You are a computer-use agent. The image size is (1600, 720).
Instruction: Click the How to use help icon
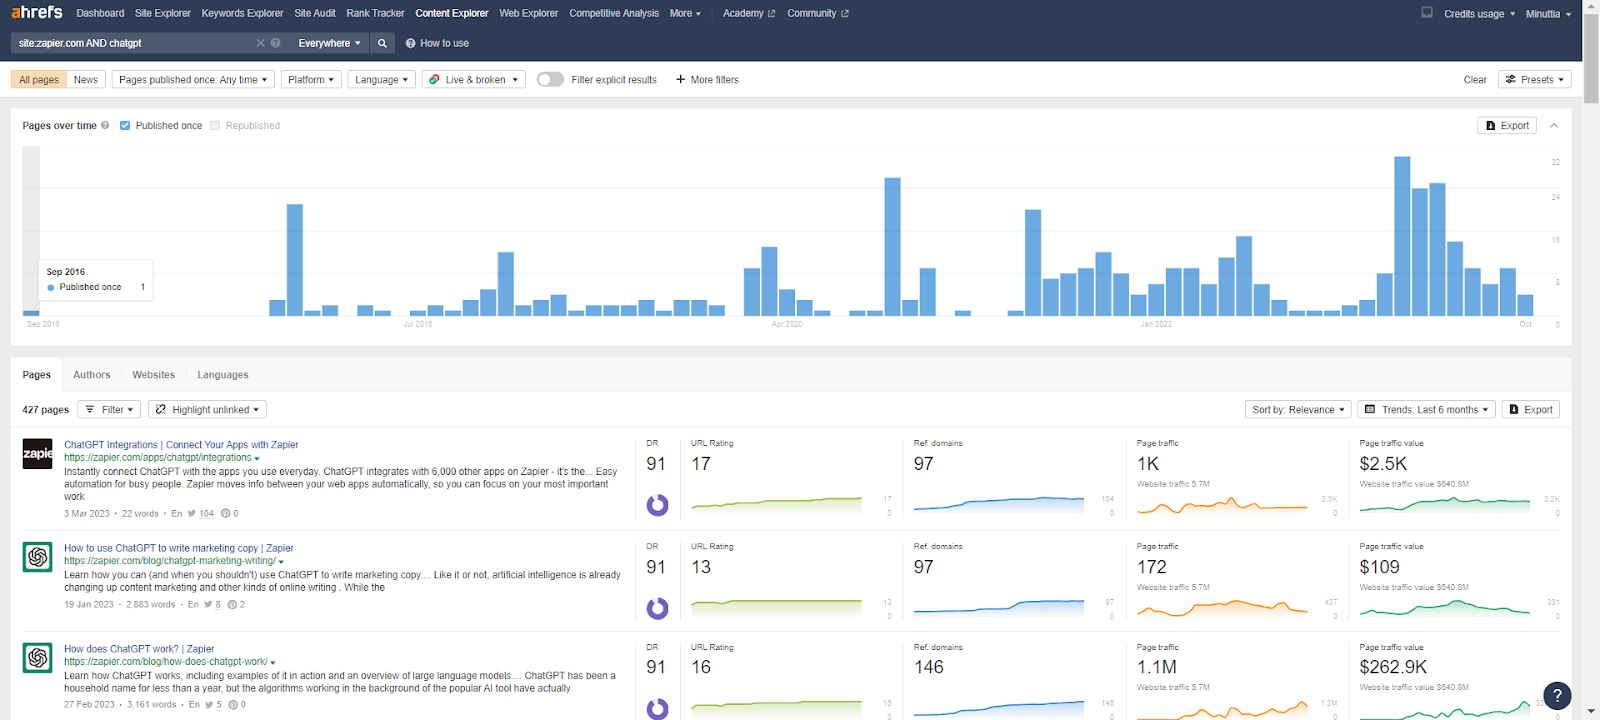point(411,43)
